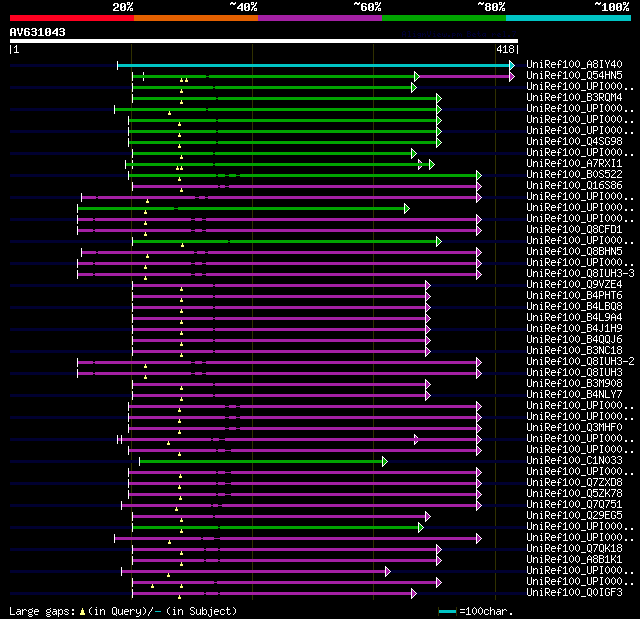Screen dimensions: 640x619
Task: Click the green ~80% identity color segment
Action: tap(444, 18)
